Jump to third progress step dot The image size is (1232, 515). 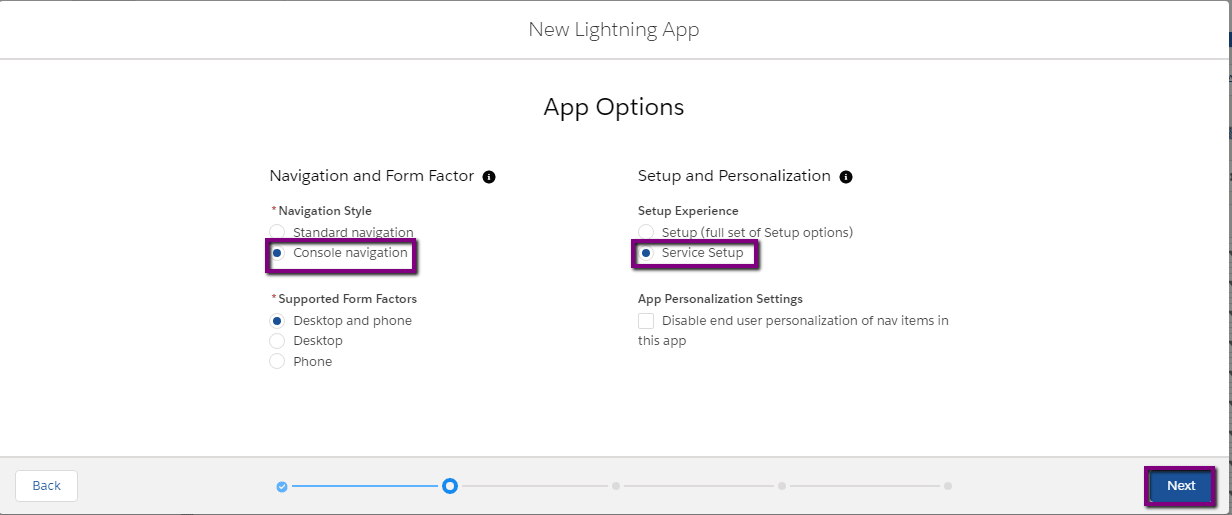616,486
